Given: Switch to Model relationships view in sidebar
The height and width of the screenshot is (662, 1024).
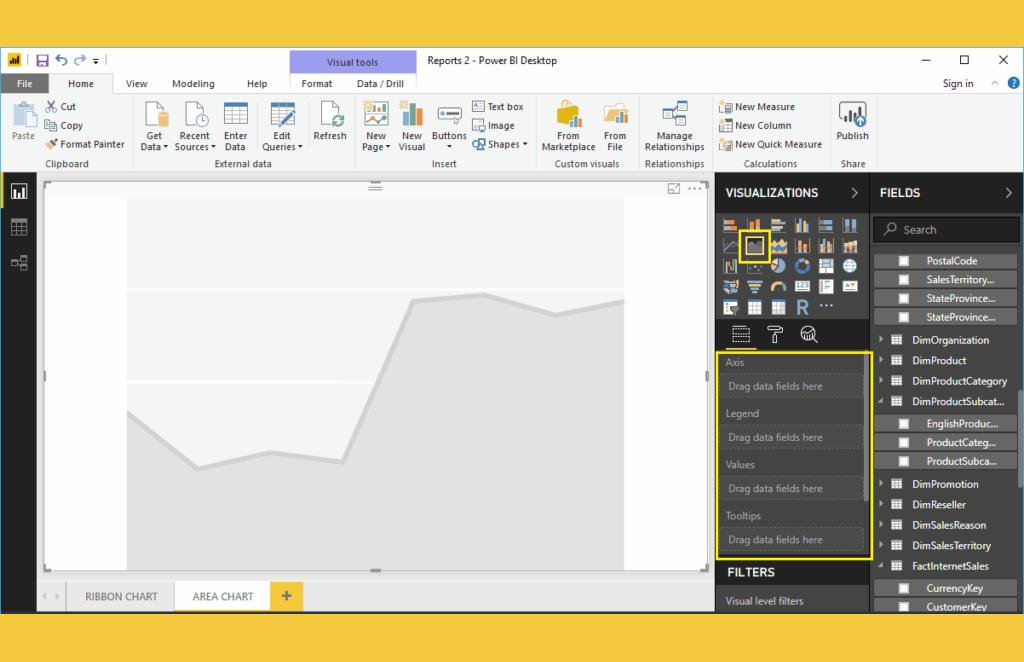Looking at the screenshot, I should 19,262.
